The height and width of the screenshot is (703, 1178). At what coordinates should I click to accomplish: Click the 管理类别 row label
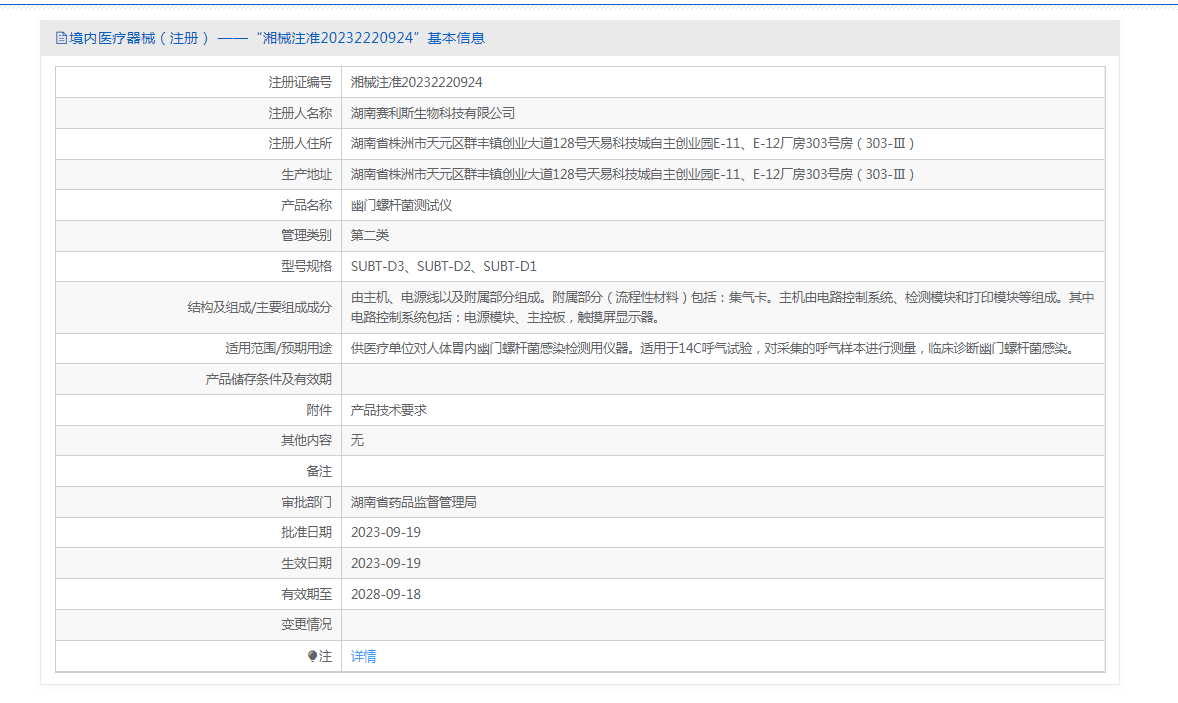[x=307, y=235]
